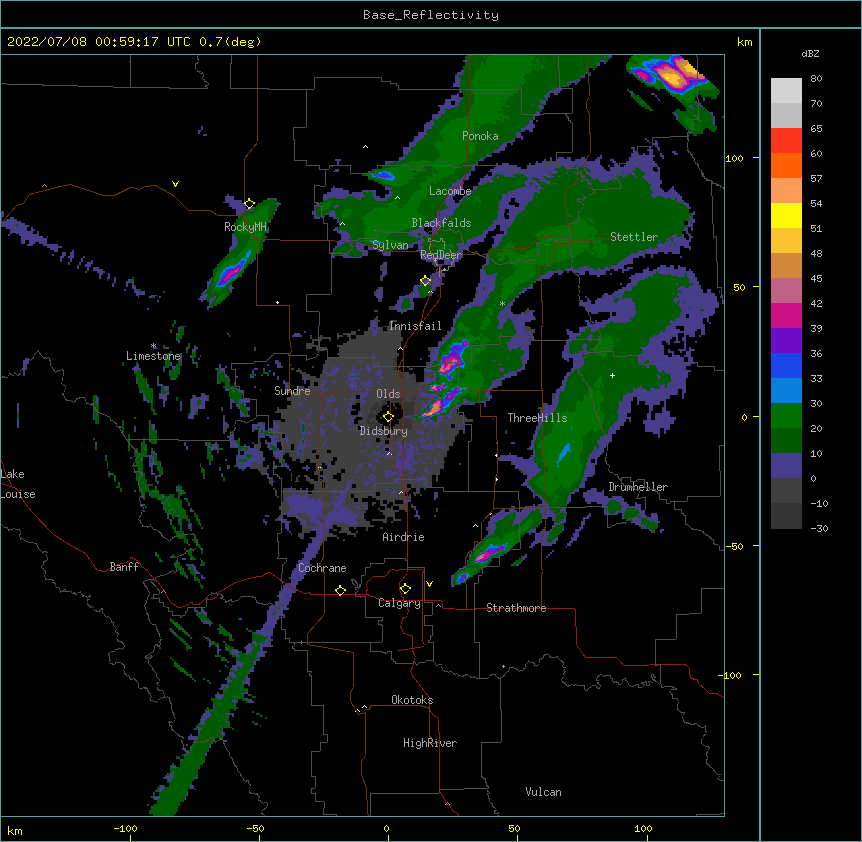
Task: Select the slate purple legend swatch below 10 dBZ
Action: coord(786,466)
